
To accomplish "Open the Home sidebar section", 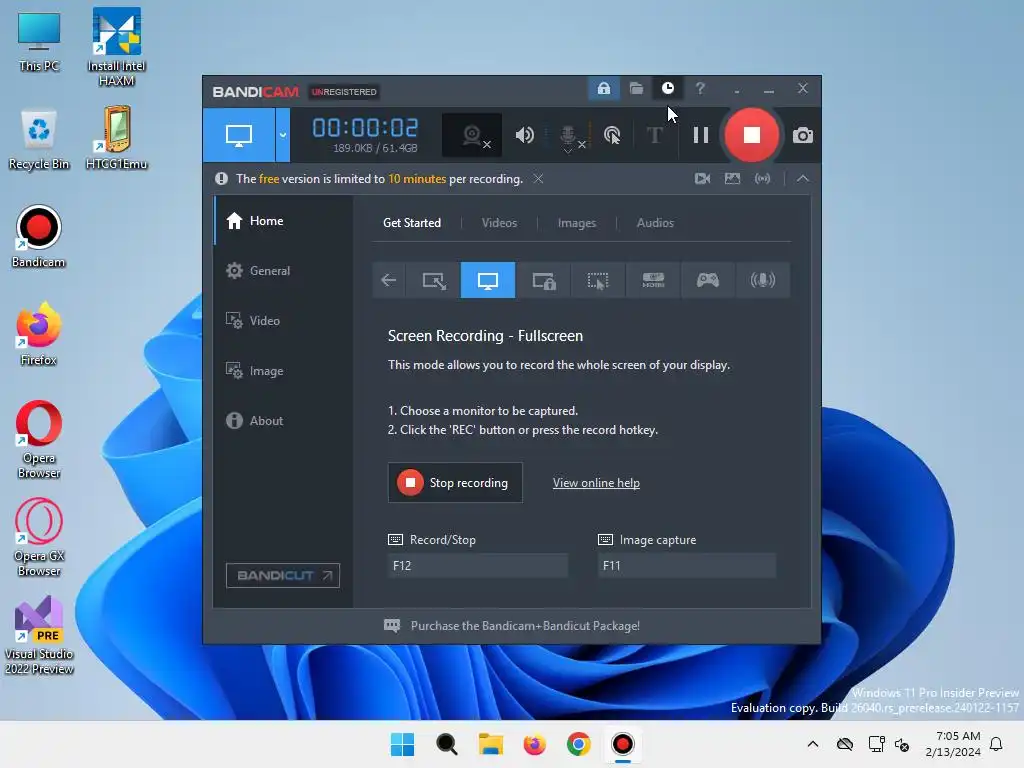I will [x=283, y=221].
